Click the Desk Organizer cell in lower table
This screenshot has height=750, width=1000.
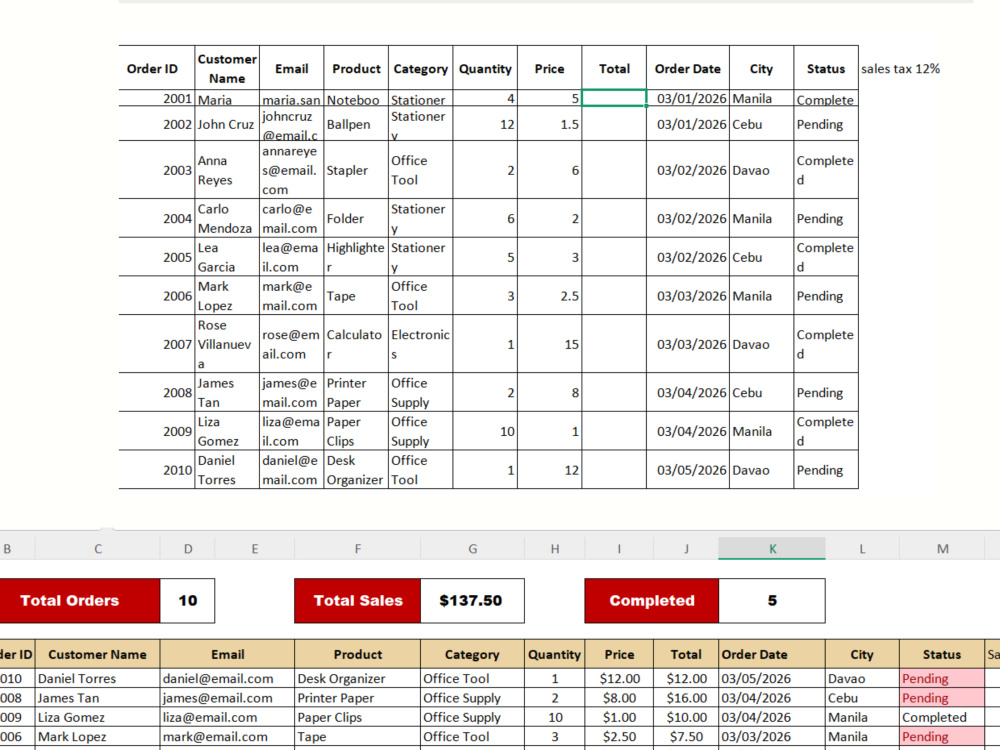click(358, 679)
